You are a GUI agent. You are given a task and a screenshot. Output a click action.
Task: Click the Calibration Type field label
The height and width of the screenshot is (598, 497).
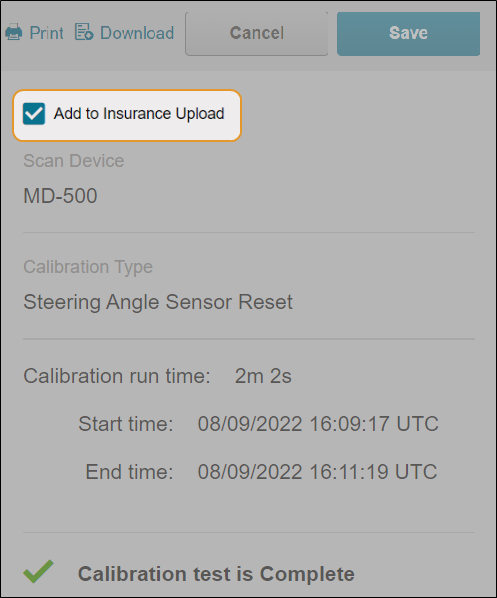tap(88, 267)
